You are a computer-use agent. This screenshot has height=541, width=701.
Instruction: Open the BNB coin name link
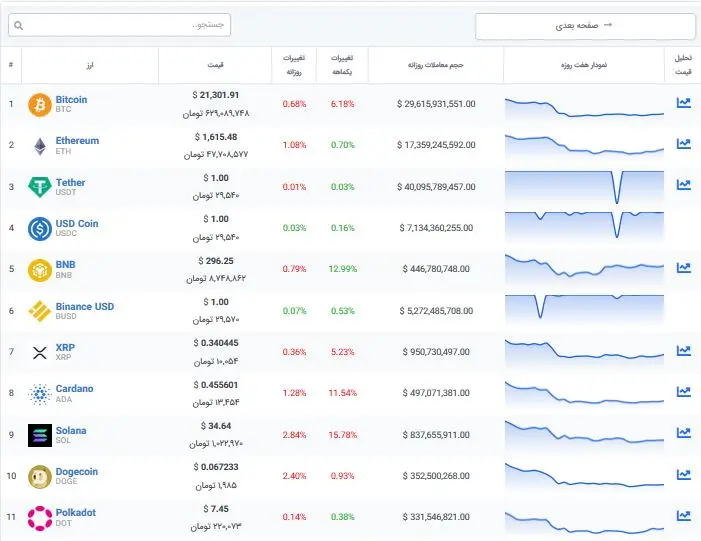point(65,265)
